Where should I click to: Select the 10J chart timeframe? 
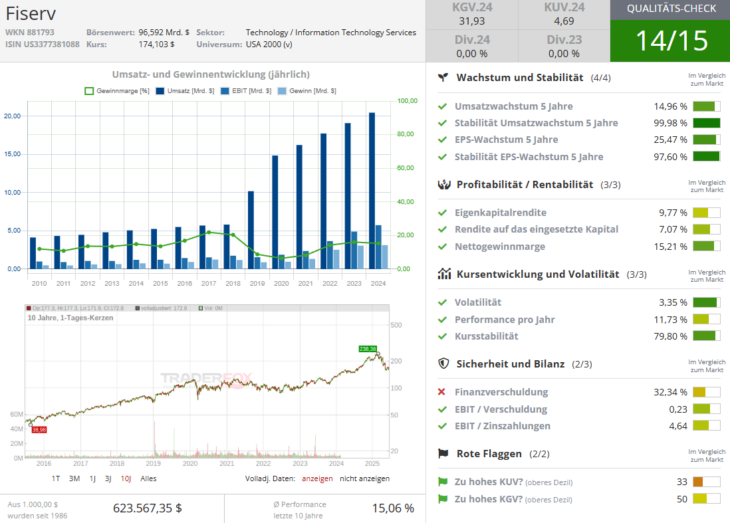click(x=126, y=478)
